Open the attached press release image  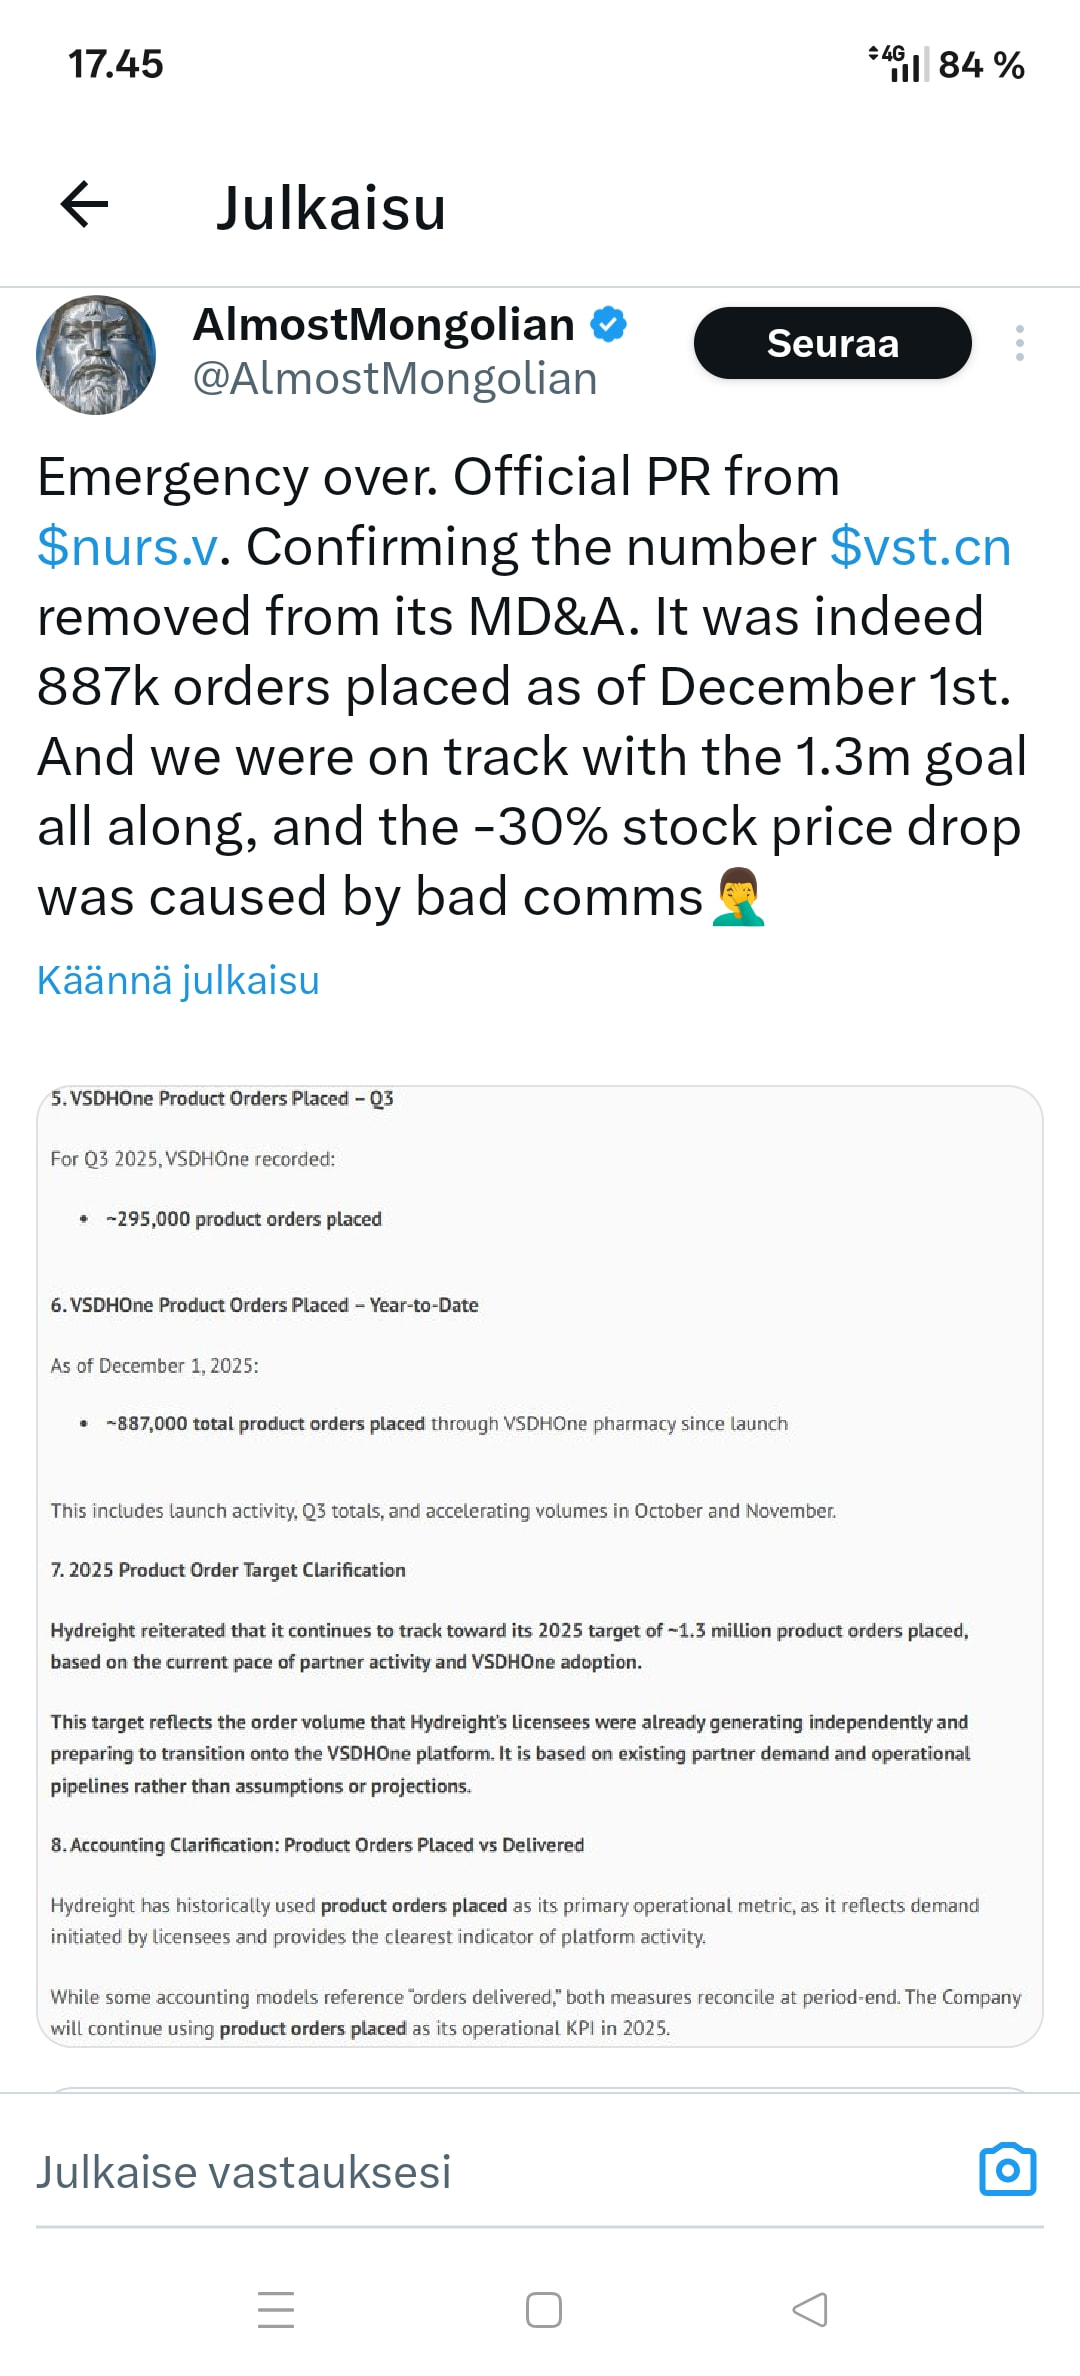coord(540,1565)
